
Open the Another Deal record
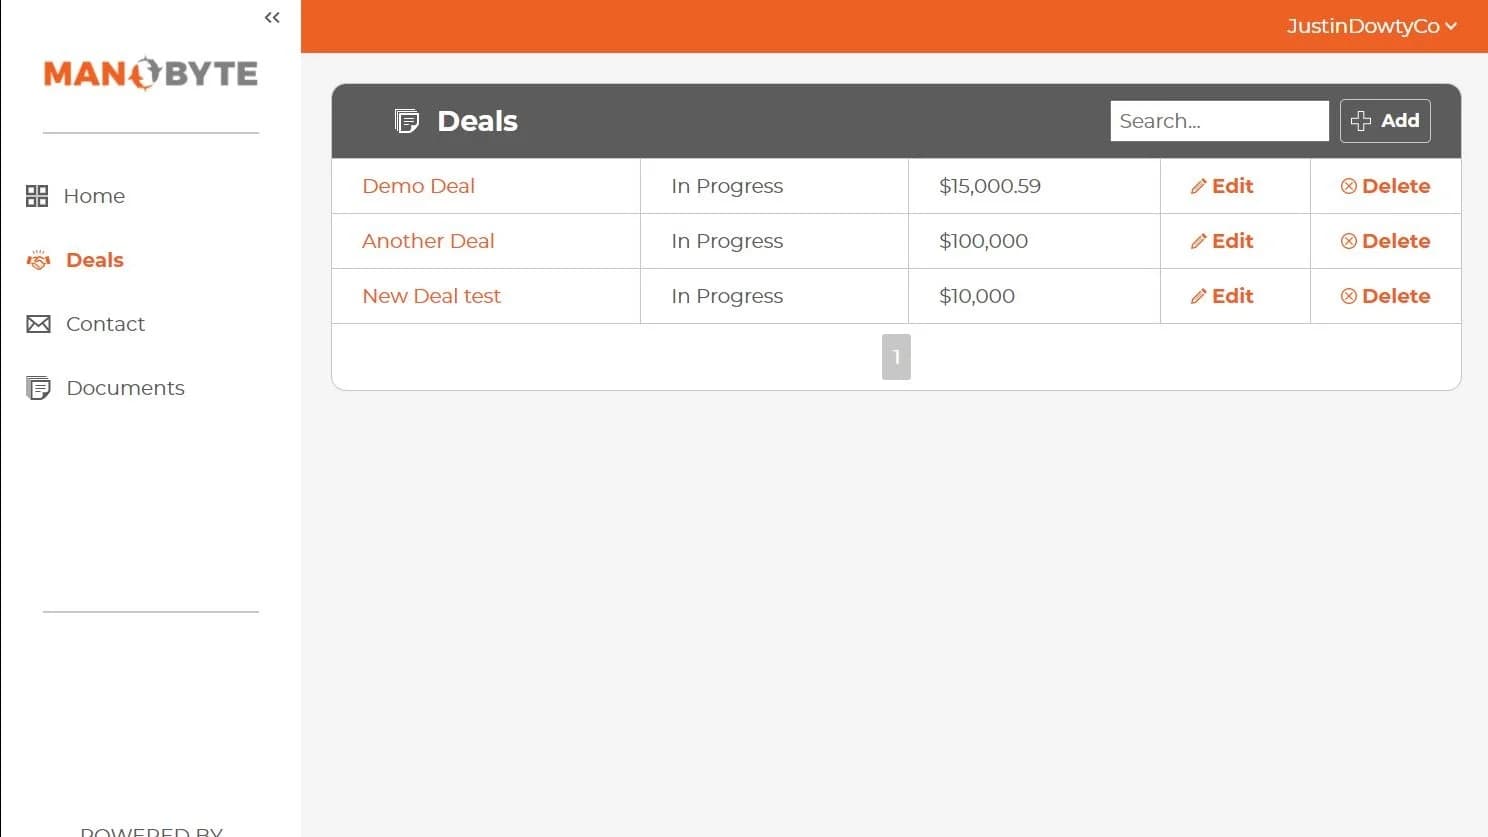pyautogui.click(x=428, y=241)
